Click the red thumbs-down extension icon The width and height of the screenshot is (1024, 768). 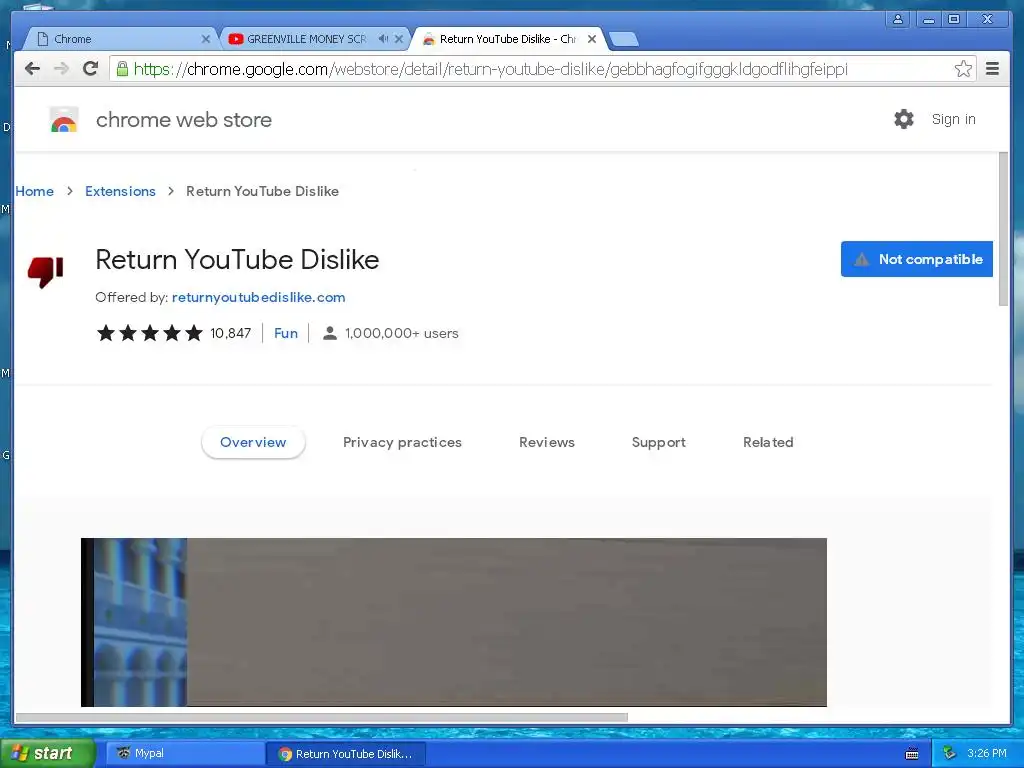coord(46,271)
